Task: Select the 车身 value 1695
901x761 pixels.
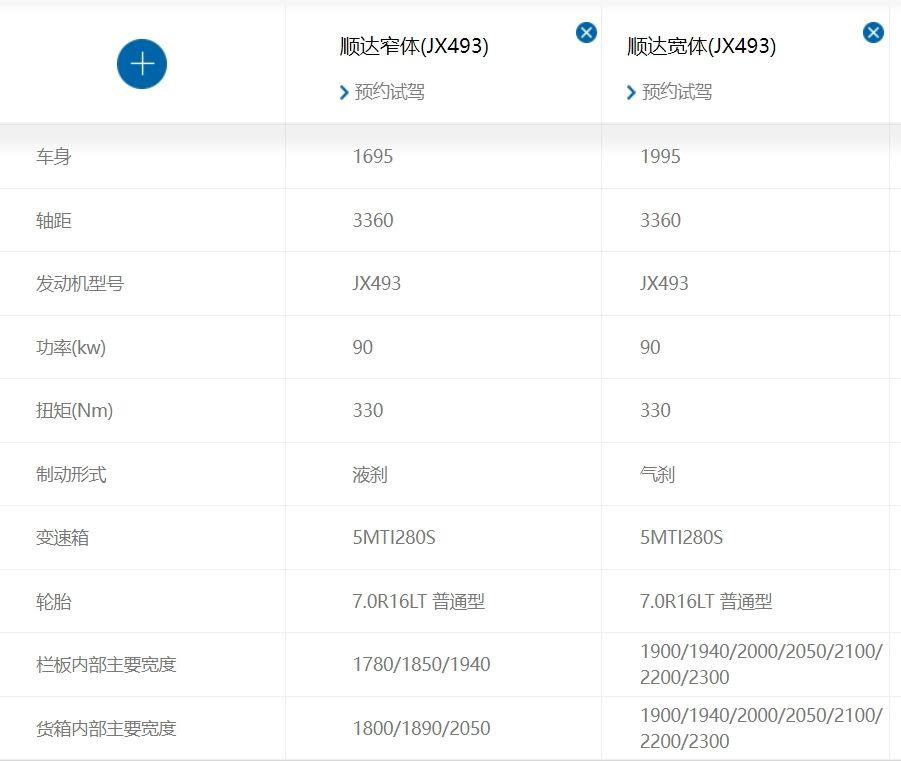Action: tap(373, 156)
